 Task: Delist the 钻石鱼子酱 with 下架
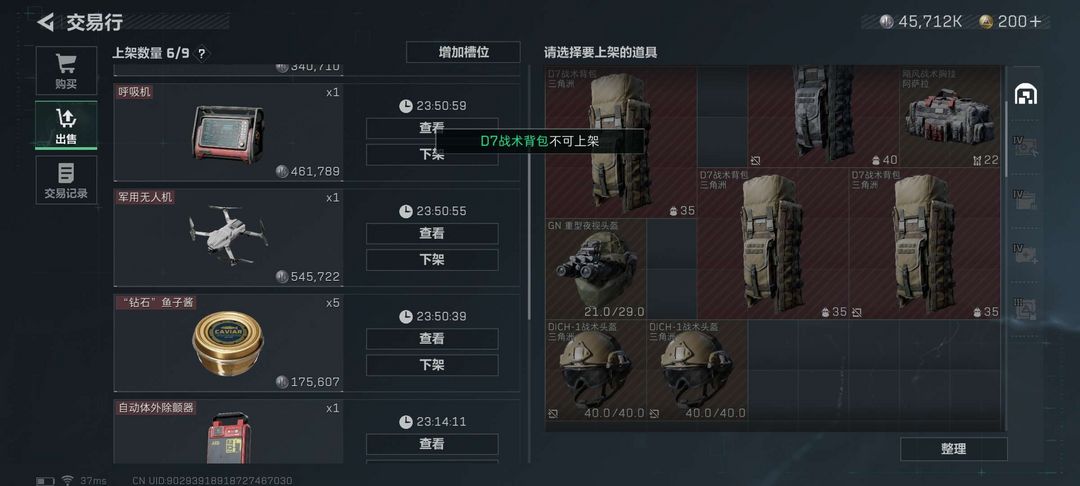(432, 365)
